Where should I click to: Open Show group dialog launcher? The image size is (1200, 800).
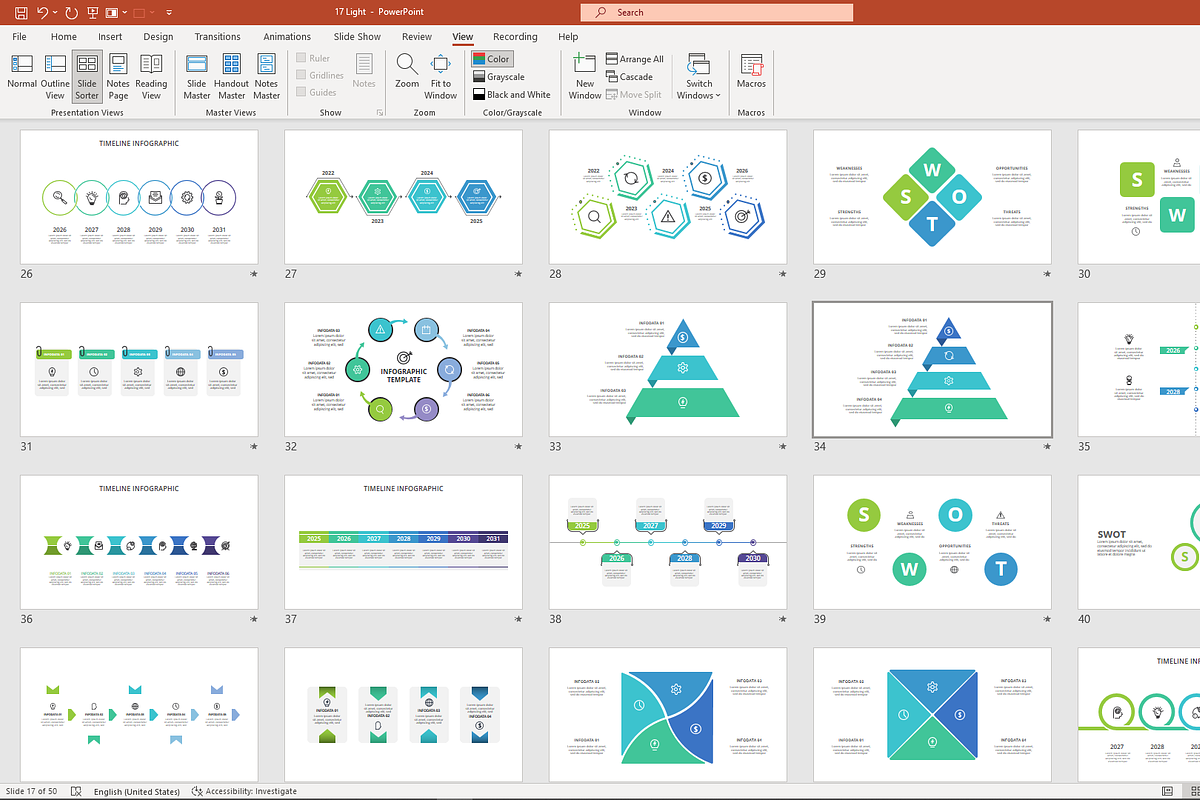tap(379, 113)
